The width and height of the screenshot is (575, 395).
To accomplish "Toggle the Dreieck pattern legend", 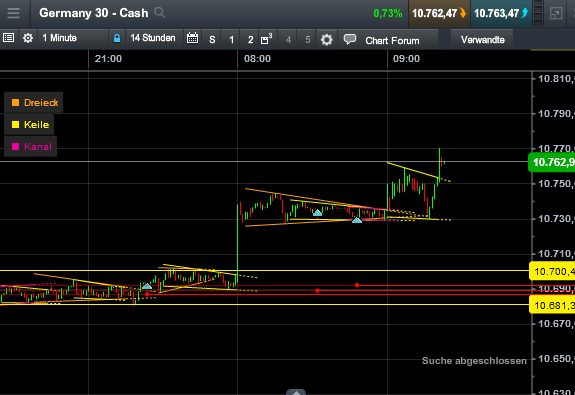I will [33, 102].
